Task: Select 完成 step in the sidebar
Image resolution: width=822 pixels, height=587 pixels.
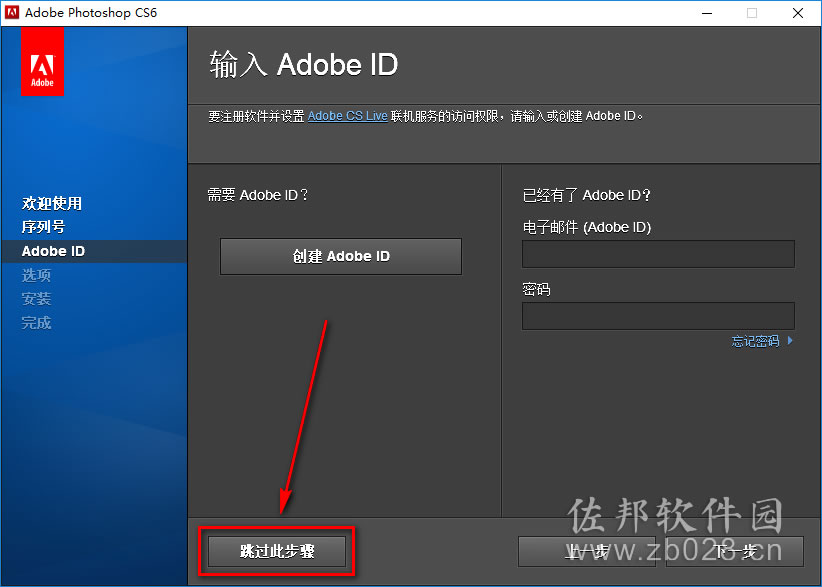Action: 36,323
